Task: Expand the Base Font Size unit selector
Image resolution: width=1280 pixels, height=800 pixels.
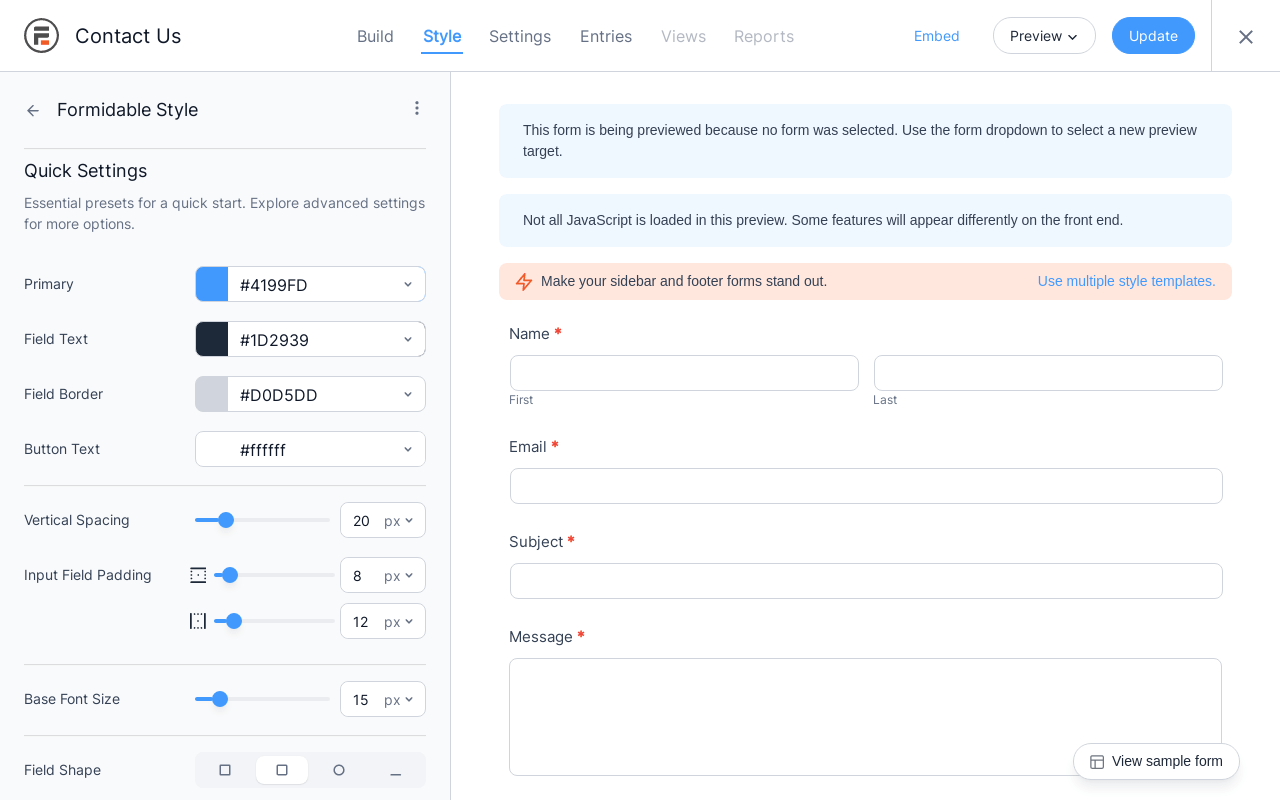Action: click(x=399, y=700)
